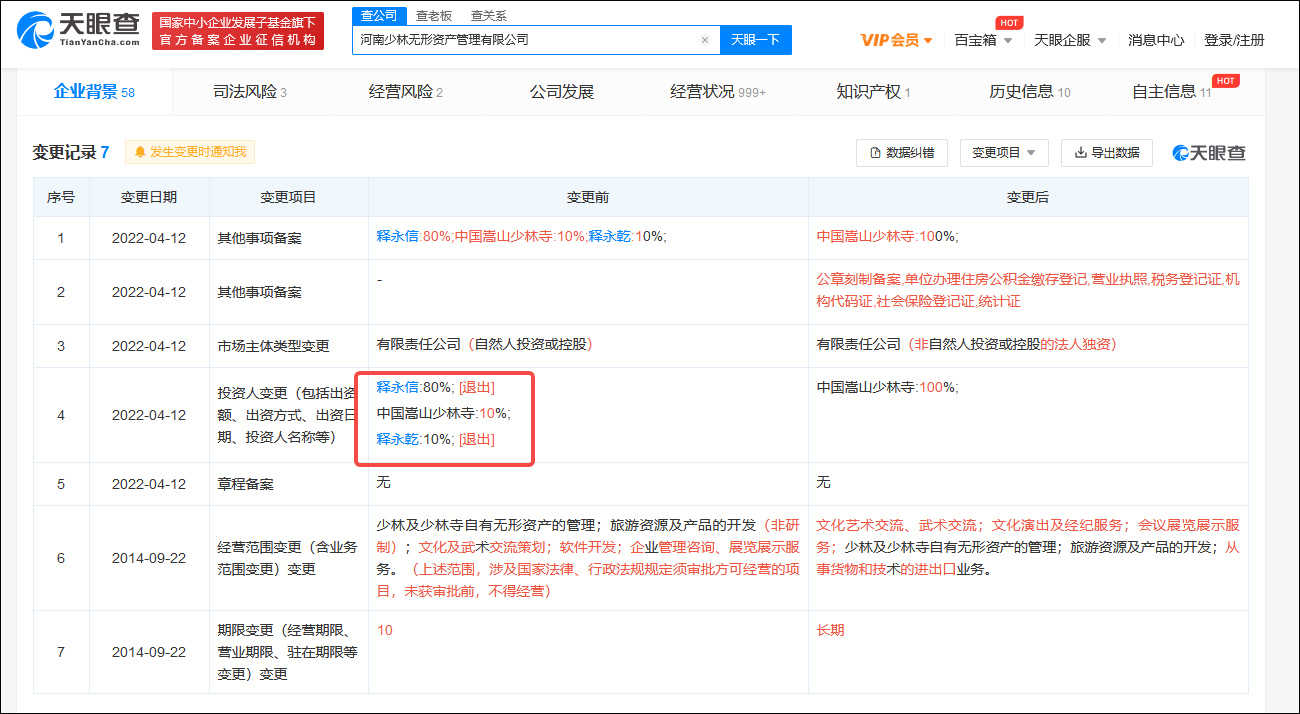The height and width of the screenshot is (714, 1300).
Task: Click the 数据纠错 button
Action: pyautogui.click(x=902, y=153)
